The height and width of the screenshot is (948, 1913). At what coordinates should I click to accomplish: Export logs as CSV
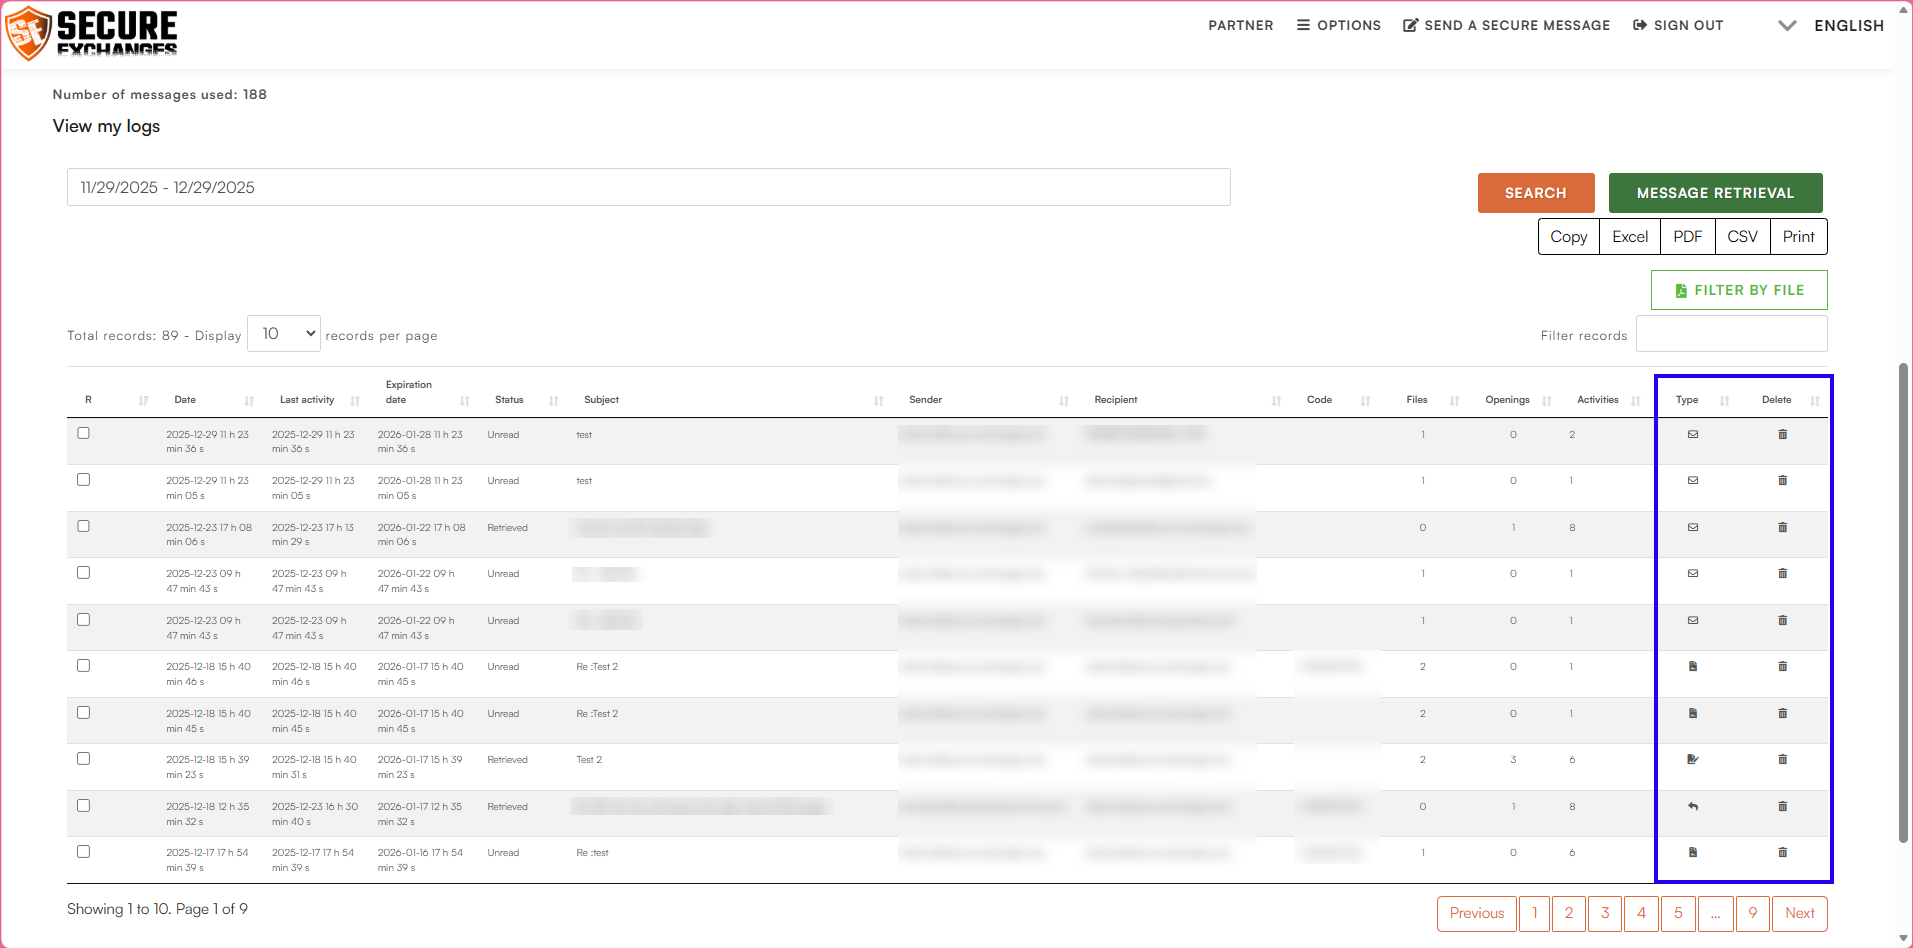click(x=1742, y=237)
